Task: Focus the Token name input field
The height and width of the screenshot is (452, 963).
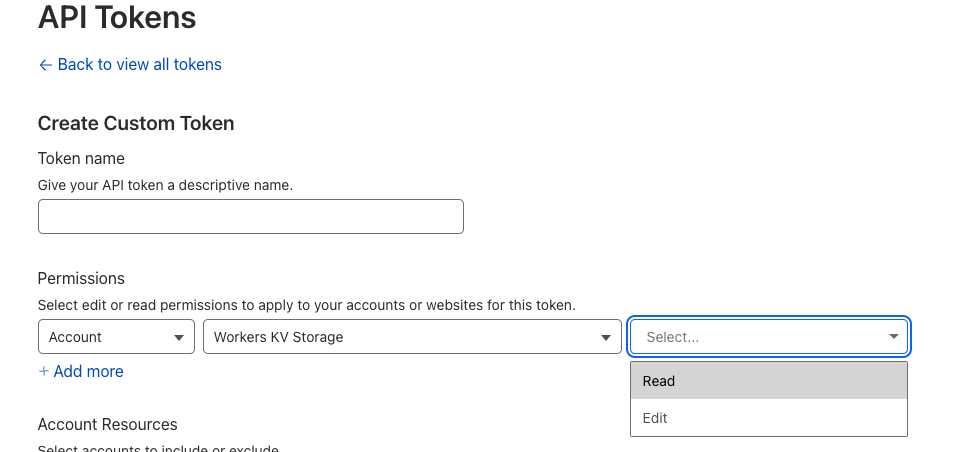Action: coord(250,216)
